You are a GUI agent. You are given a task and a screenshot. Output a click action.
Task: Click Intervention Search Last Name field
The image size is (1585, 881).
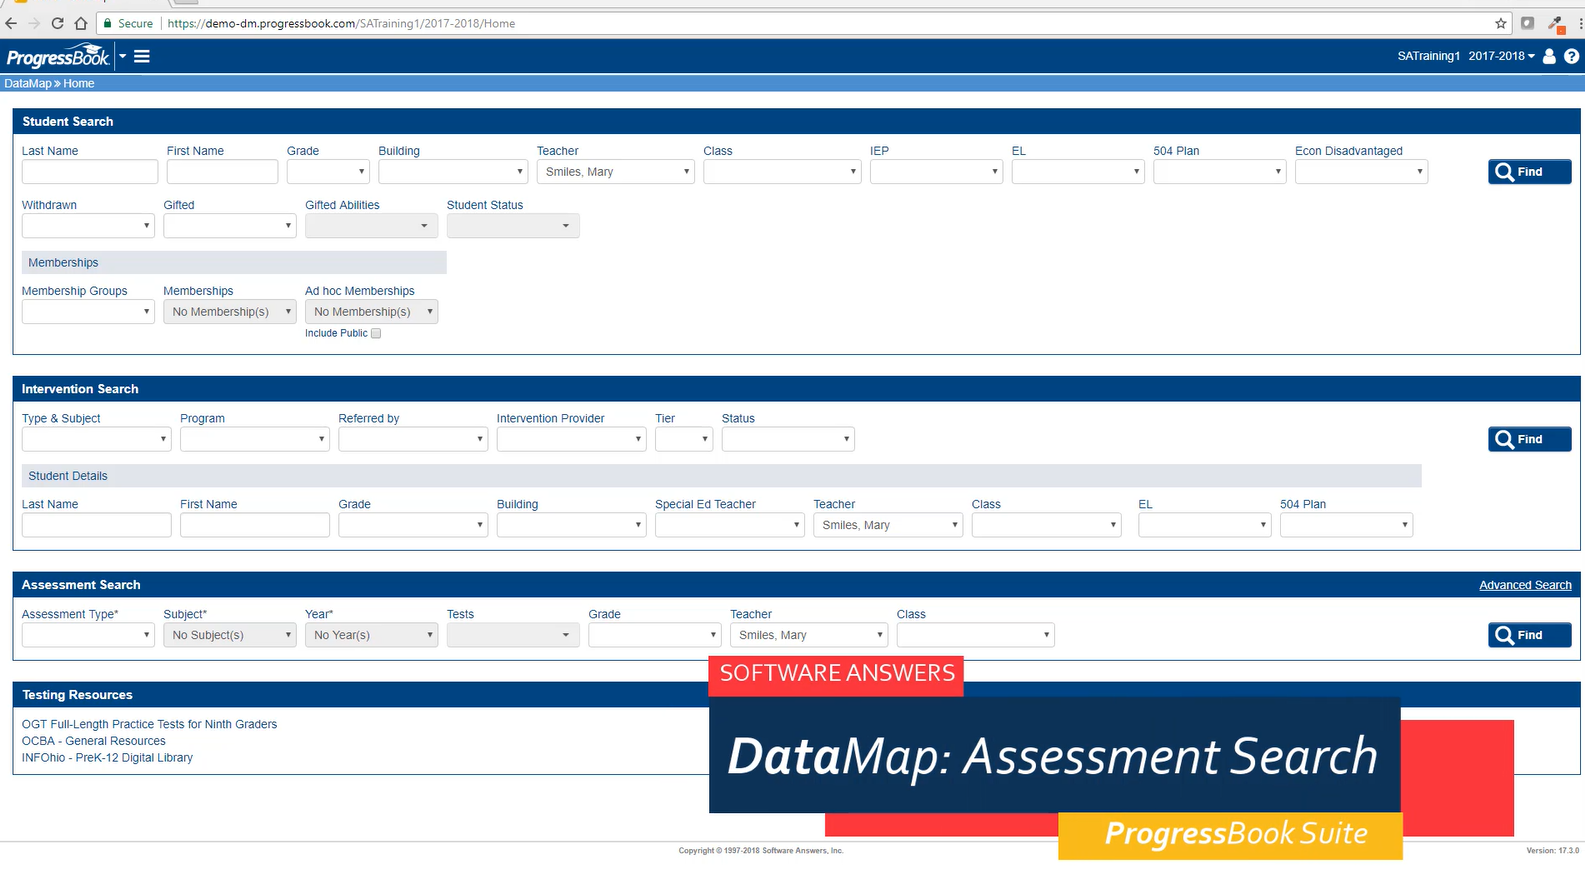coord(97,525)
